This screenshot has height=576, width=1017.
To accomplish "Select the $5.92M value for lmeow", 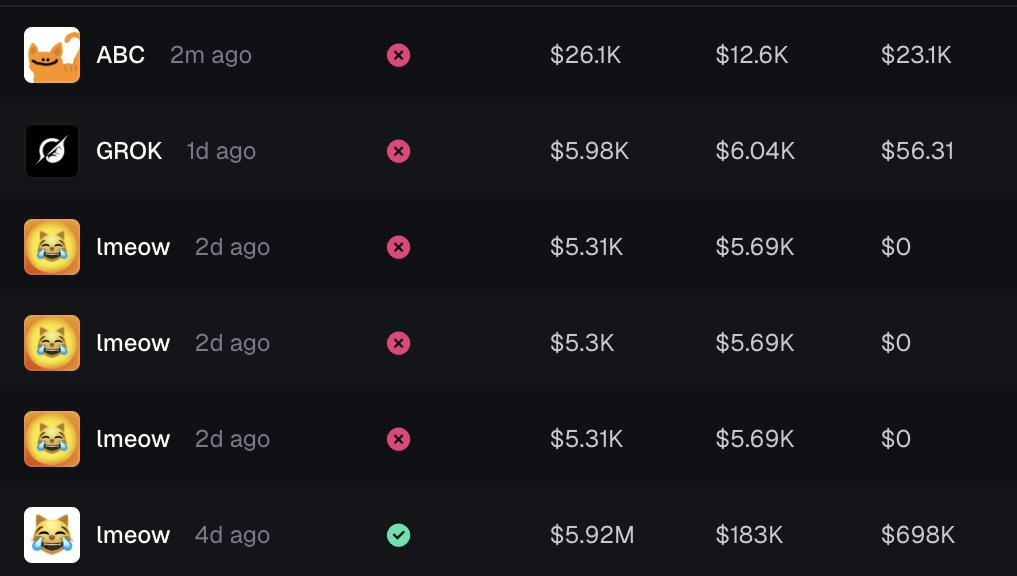I will pyautogui.click(x=592, y=535).
